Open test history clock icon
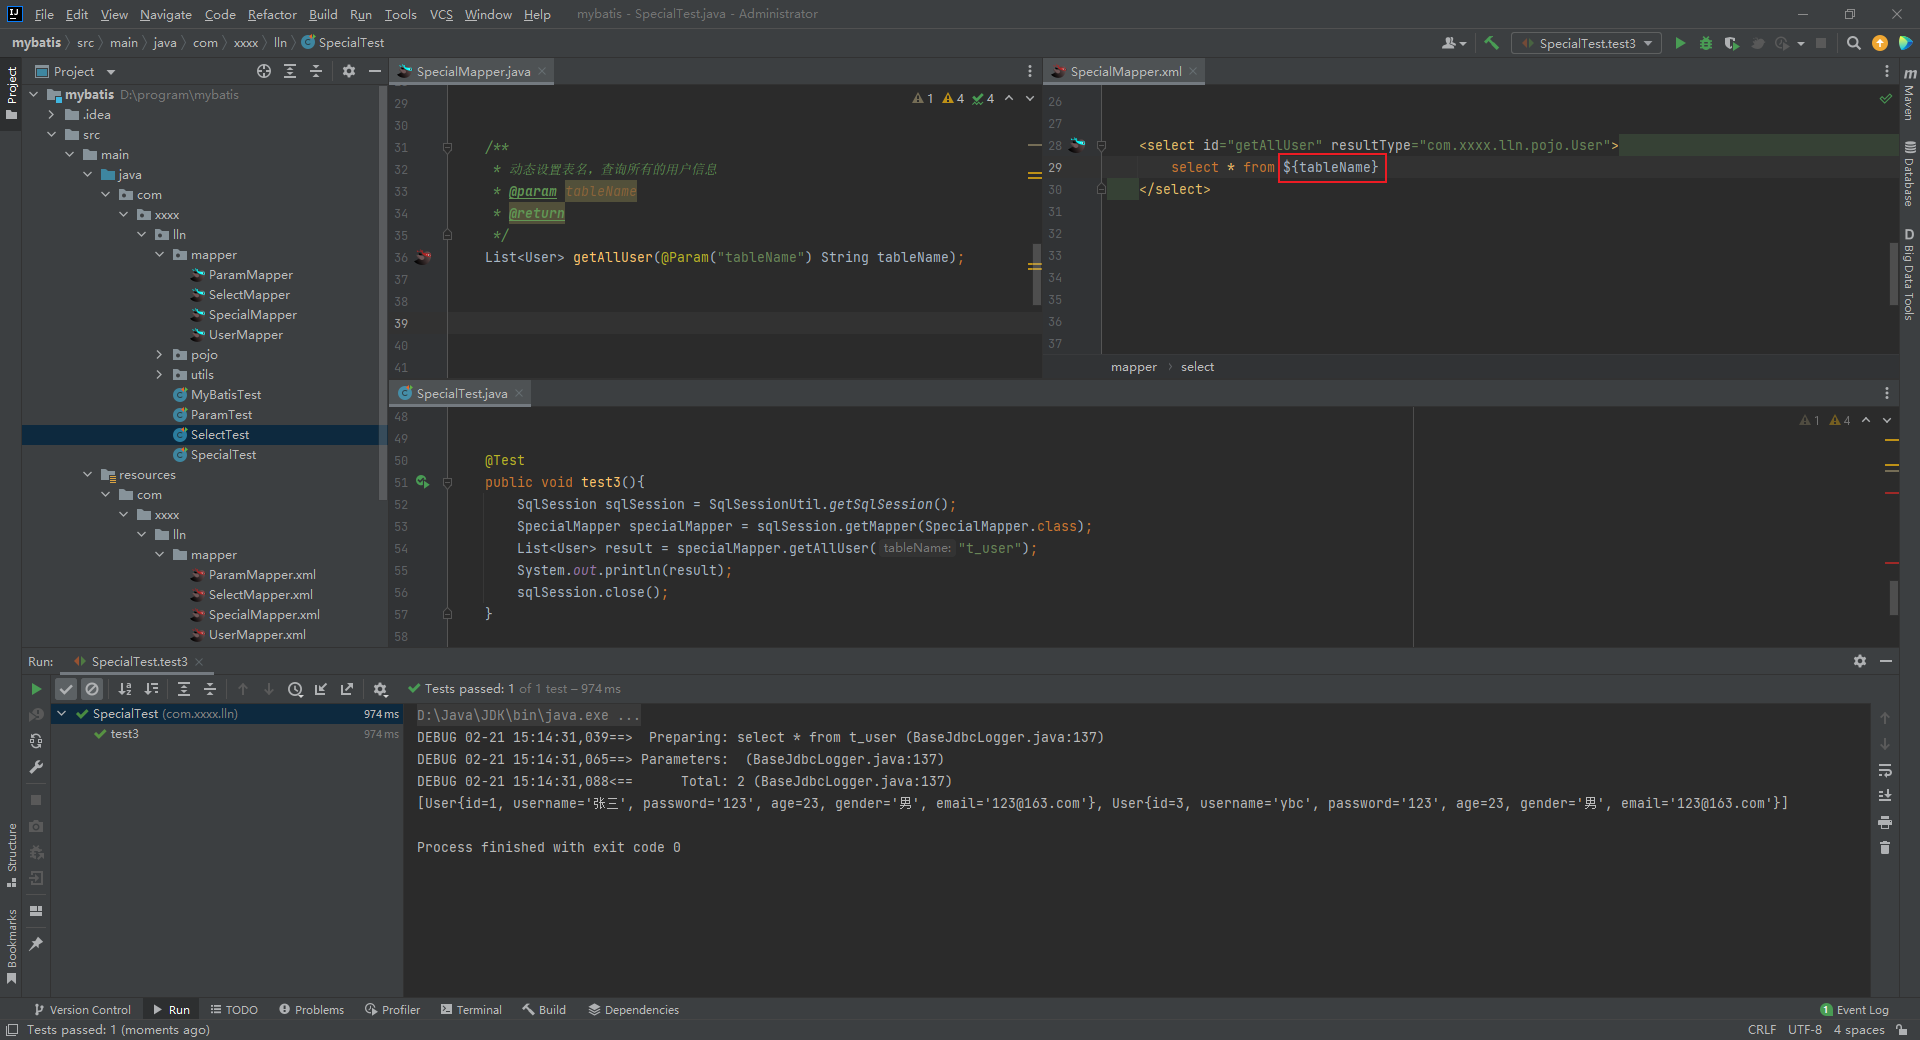Image resolution: width=1920 pixels, height=1040 pixels. (295, 689)
